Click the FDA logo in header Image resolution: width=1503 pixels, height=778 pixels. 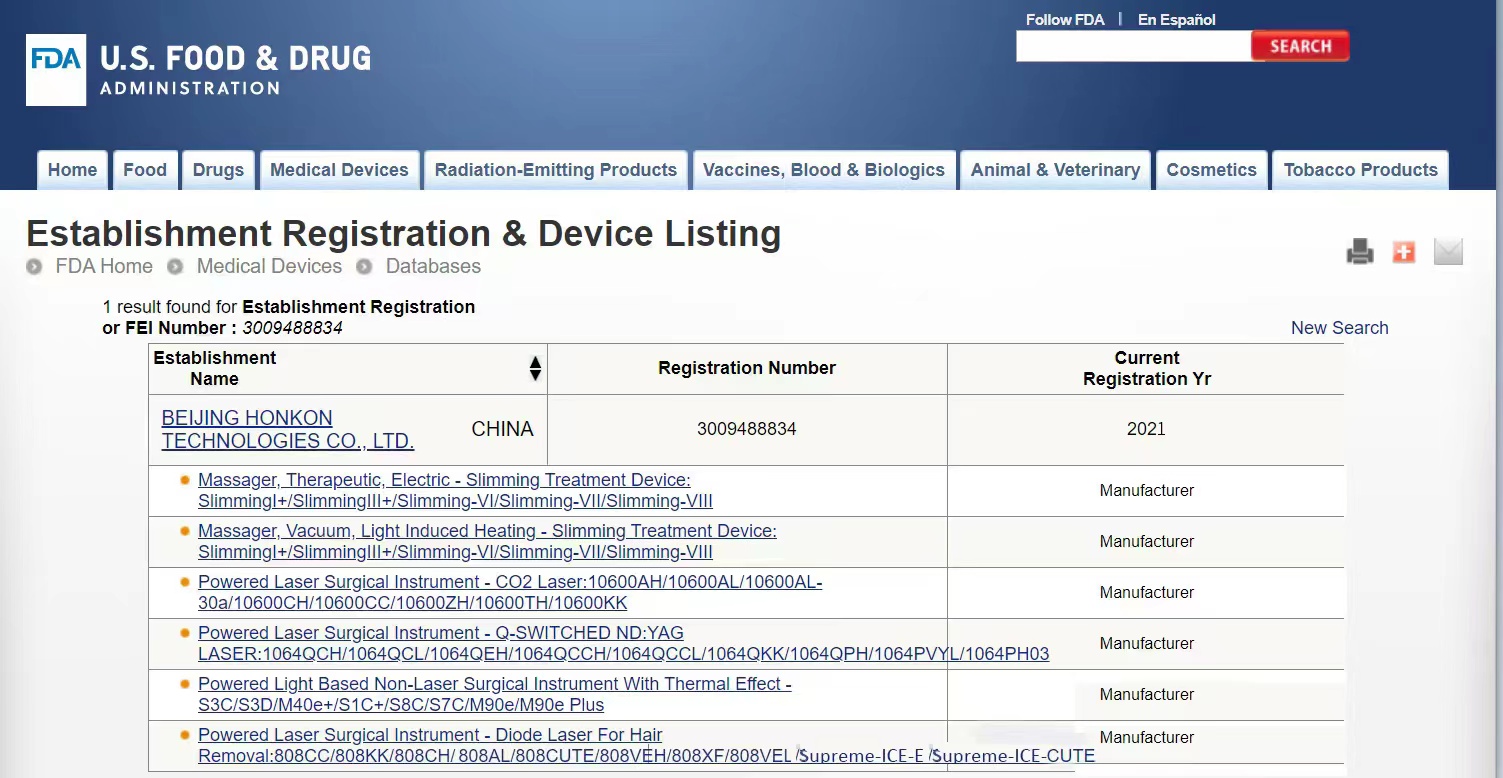pyautogui.click(x=56, y=70)
